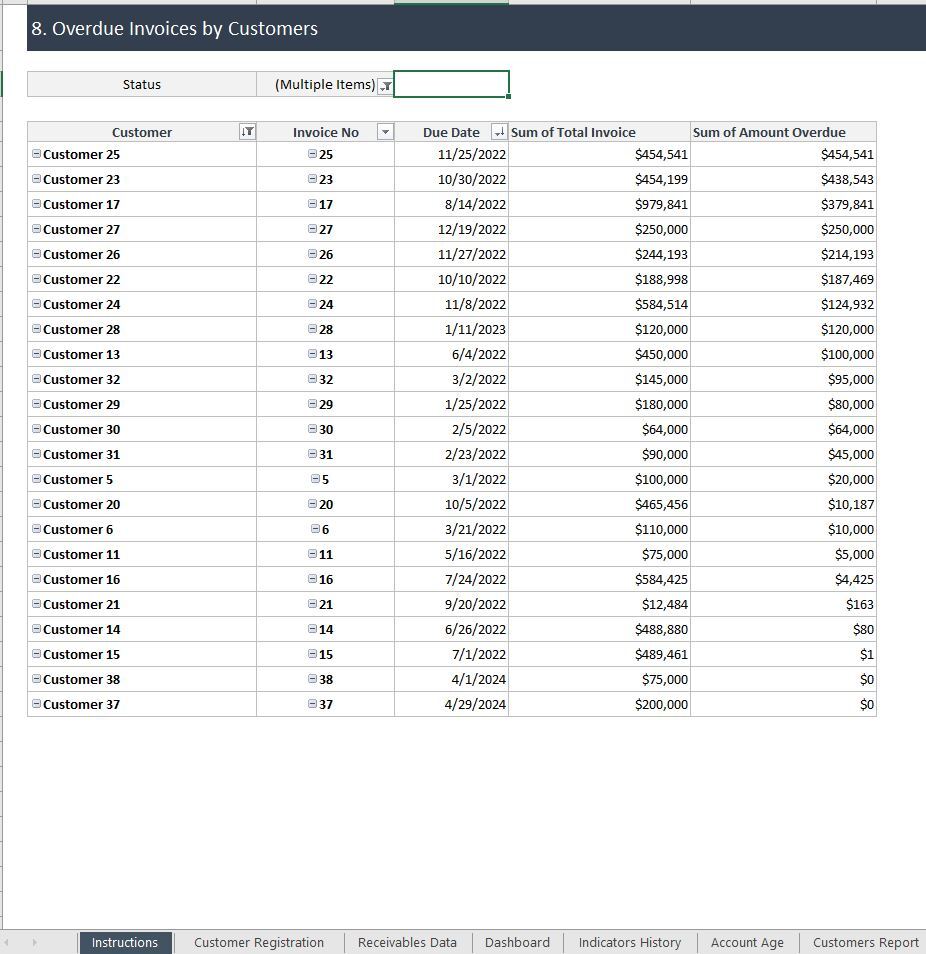926x954 pixels.
Task: Select overdue amount $163 cell
Action: [783, 604]
